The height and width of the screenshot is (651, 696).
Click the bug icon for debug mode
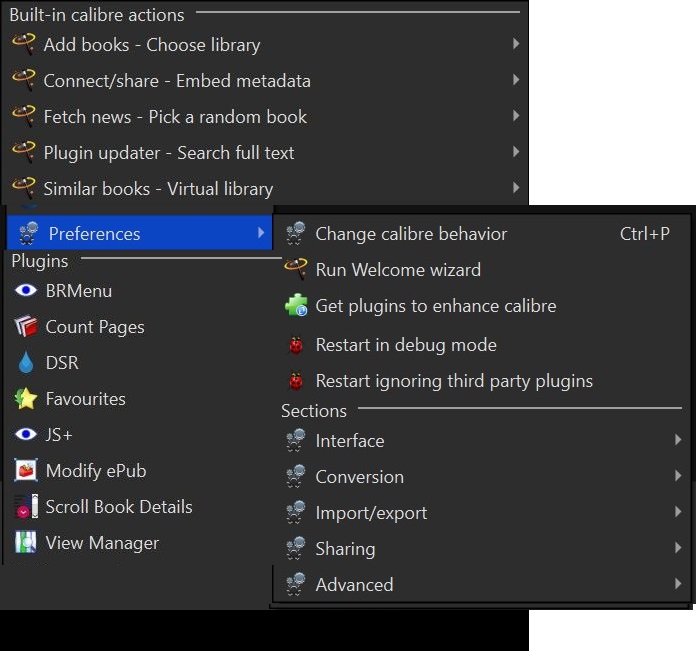(x=296, y=345)
